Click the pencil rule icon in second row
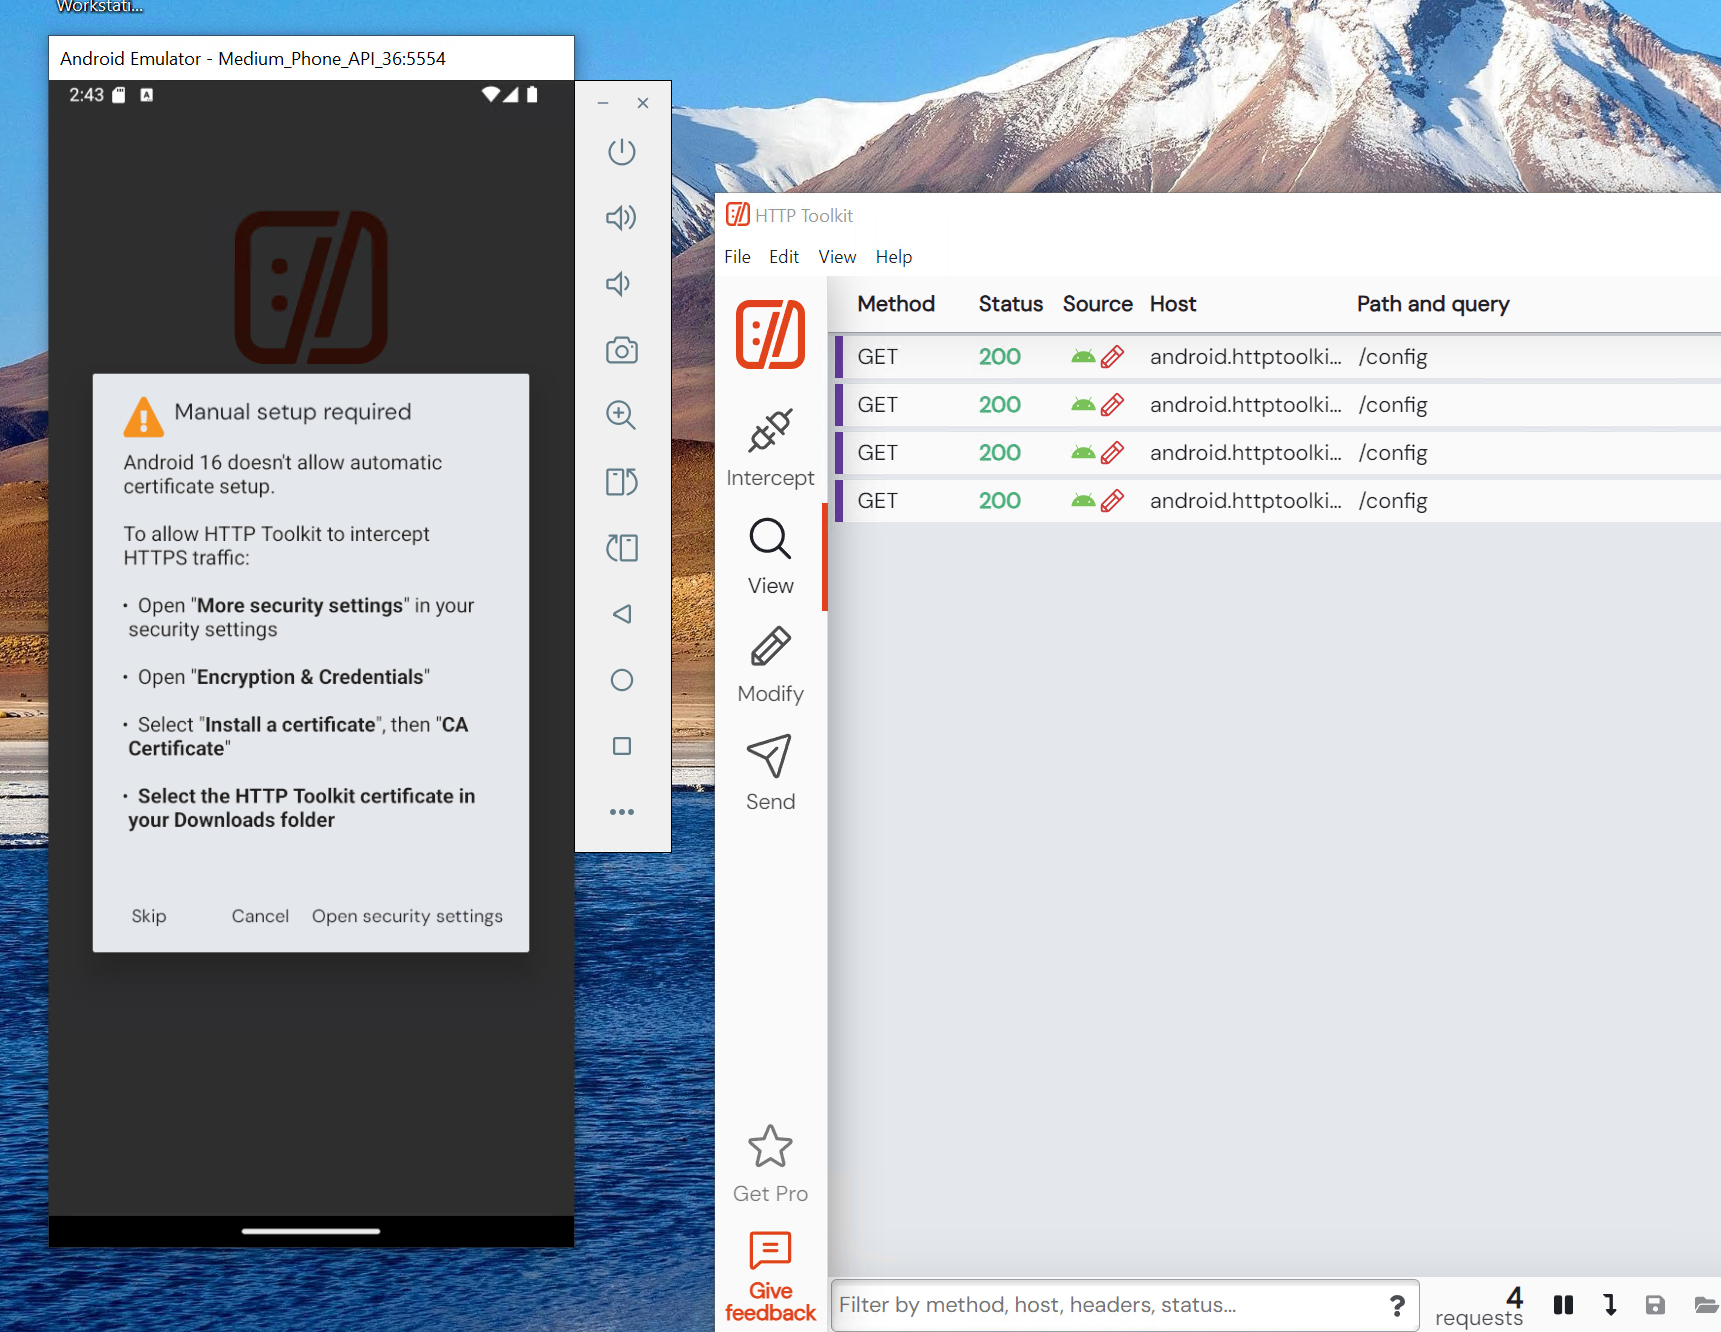The height and width of the screenshot is (1332, 1721). point(1112,405)
